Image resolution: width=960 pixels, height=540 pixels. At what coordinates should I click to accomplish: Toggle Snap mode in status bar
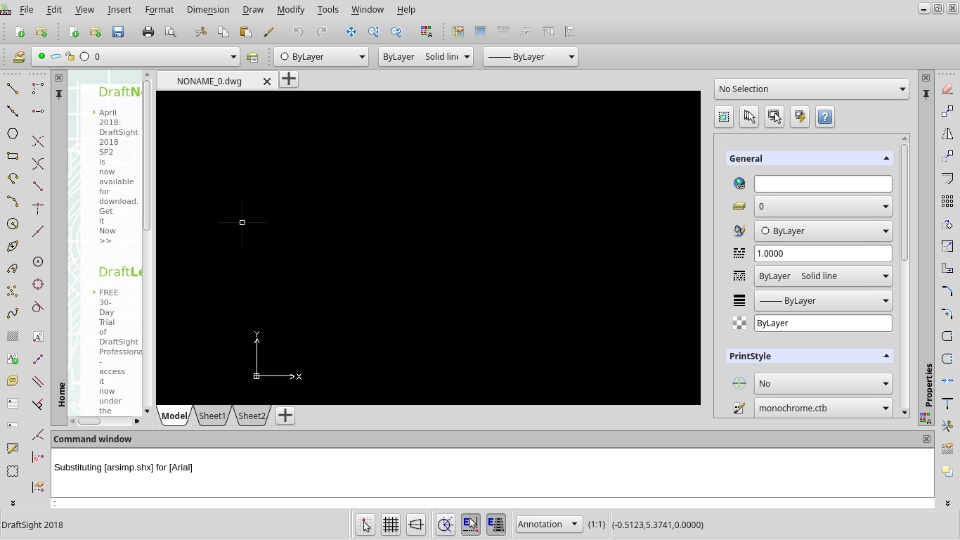365,524
